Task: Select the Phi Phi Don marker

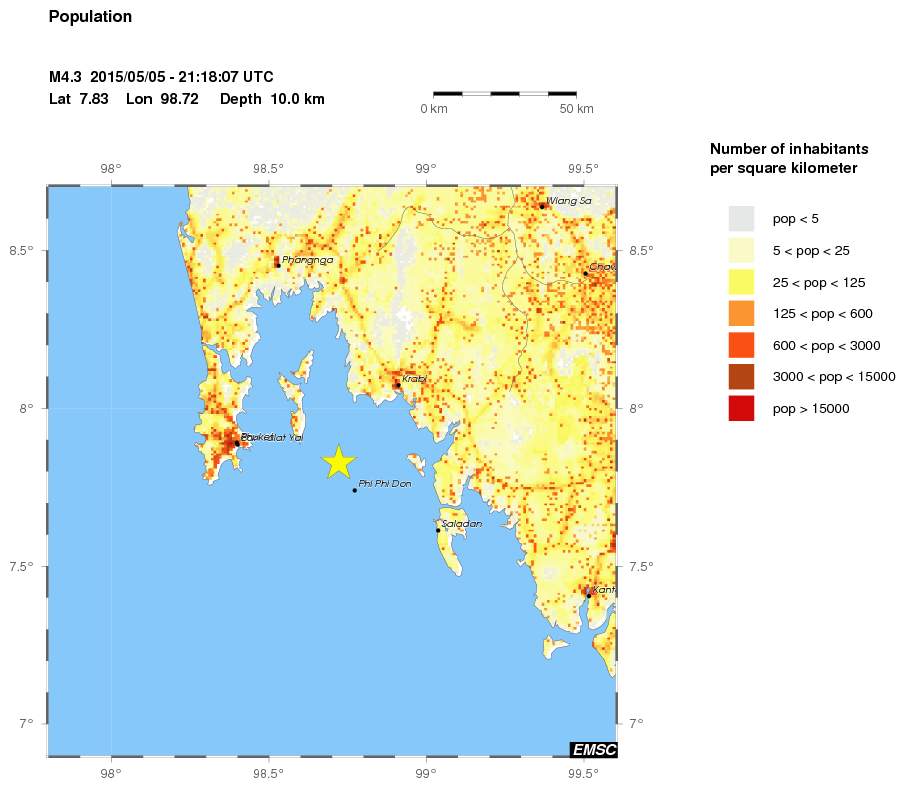Action: tap(355, 489)
